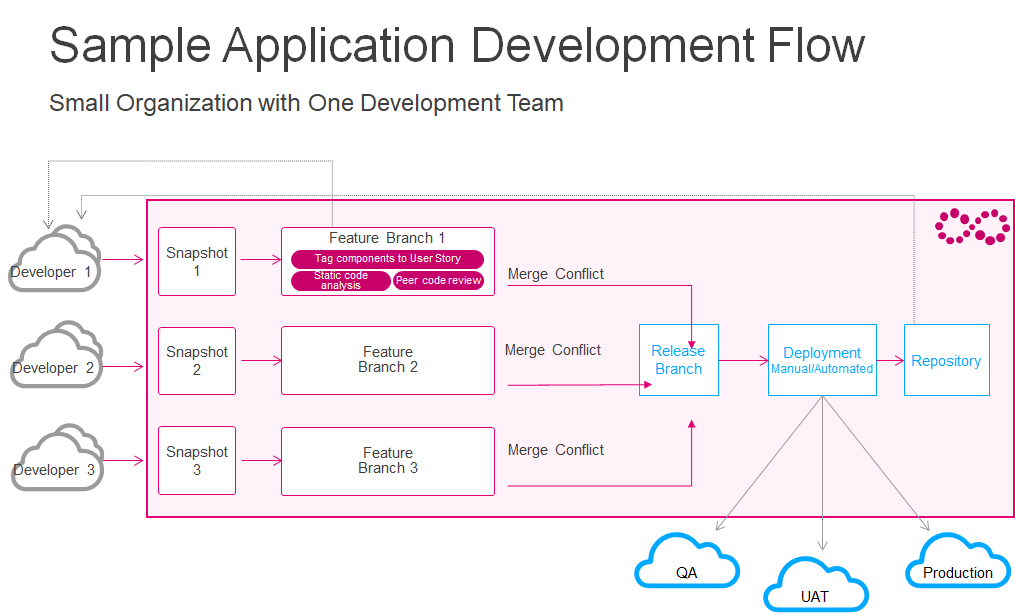Select the Feature Branch 3 box
Screen dimensions: 1015x614
pyautogui.click(x=388, y=461)
